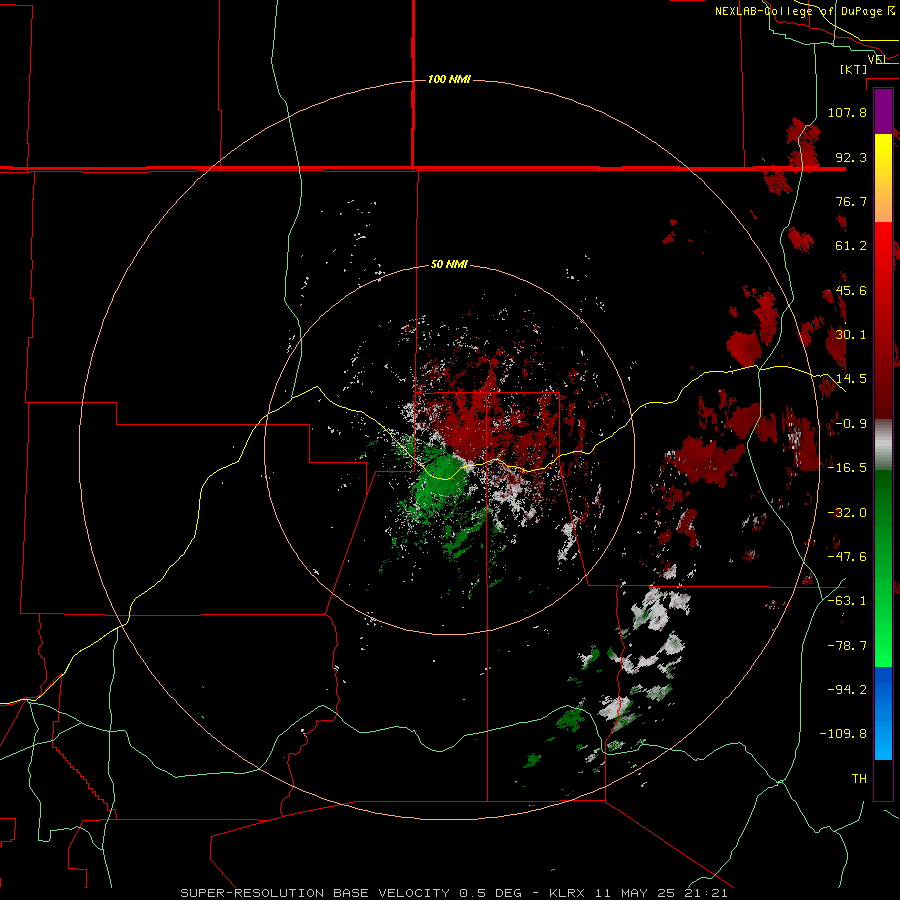Select the 107.8 velocity legend value

click(x=847, y=112)
